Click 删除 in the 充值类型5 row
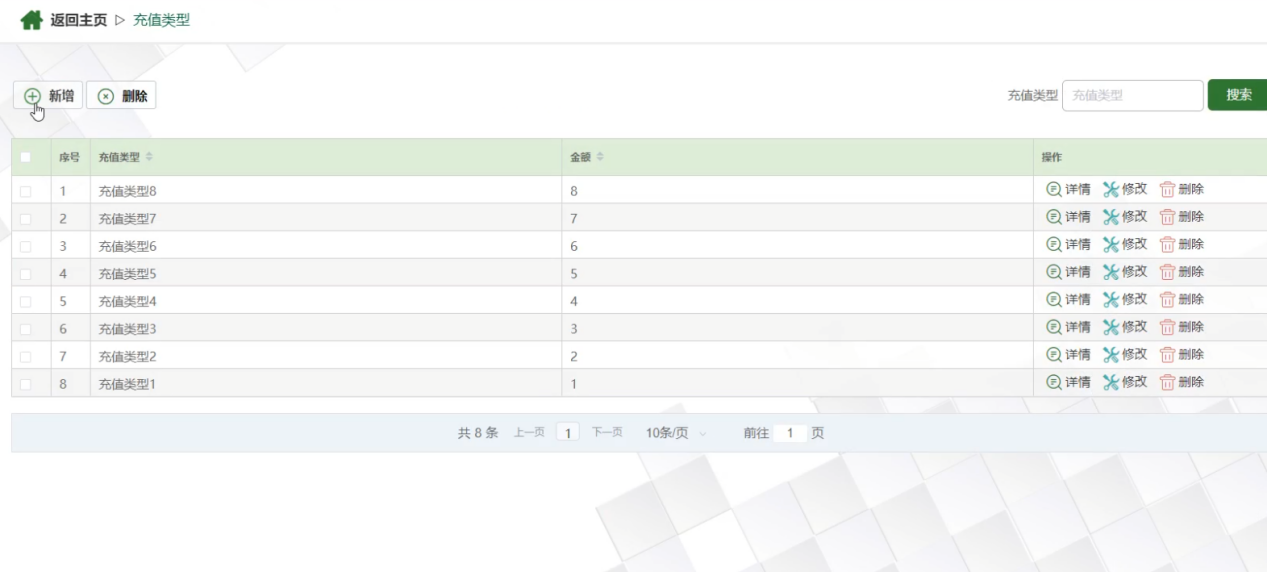The image size is (1267, 572). tap(1182, 271)
